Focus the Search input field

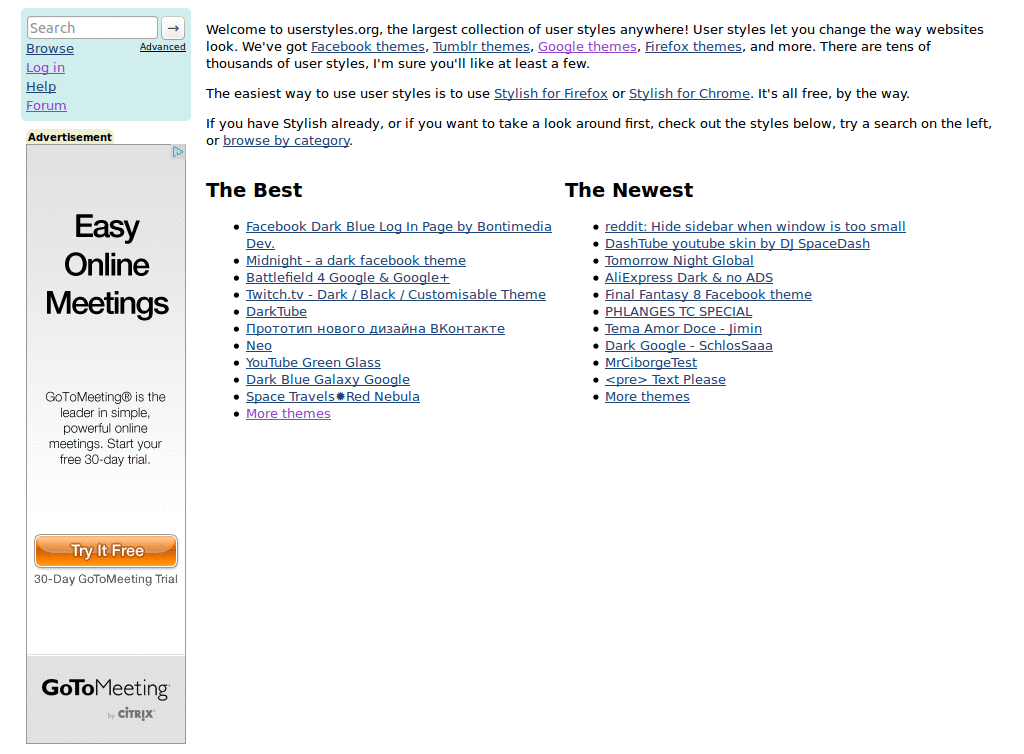click(x=92, y=28)
